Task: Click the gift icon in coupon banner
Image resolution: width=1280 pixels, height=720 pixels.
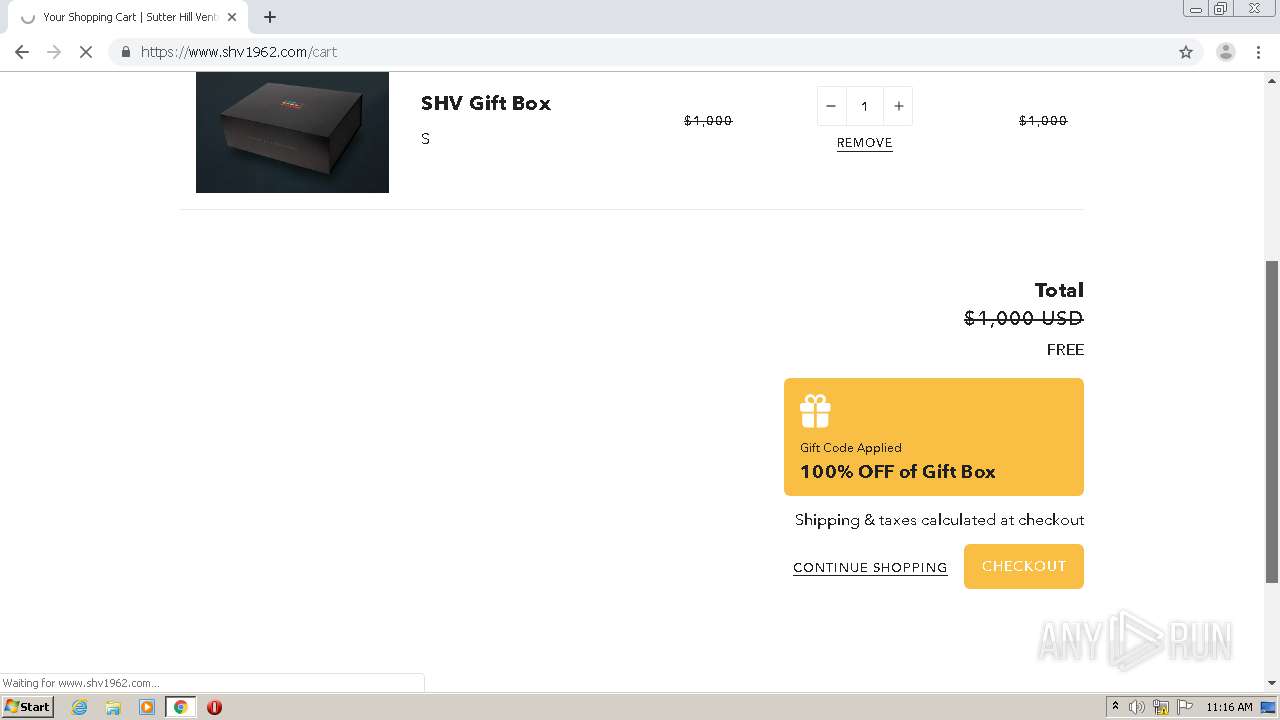Action: [x=815, y=411]
